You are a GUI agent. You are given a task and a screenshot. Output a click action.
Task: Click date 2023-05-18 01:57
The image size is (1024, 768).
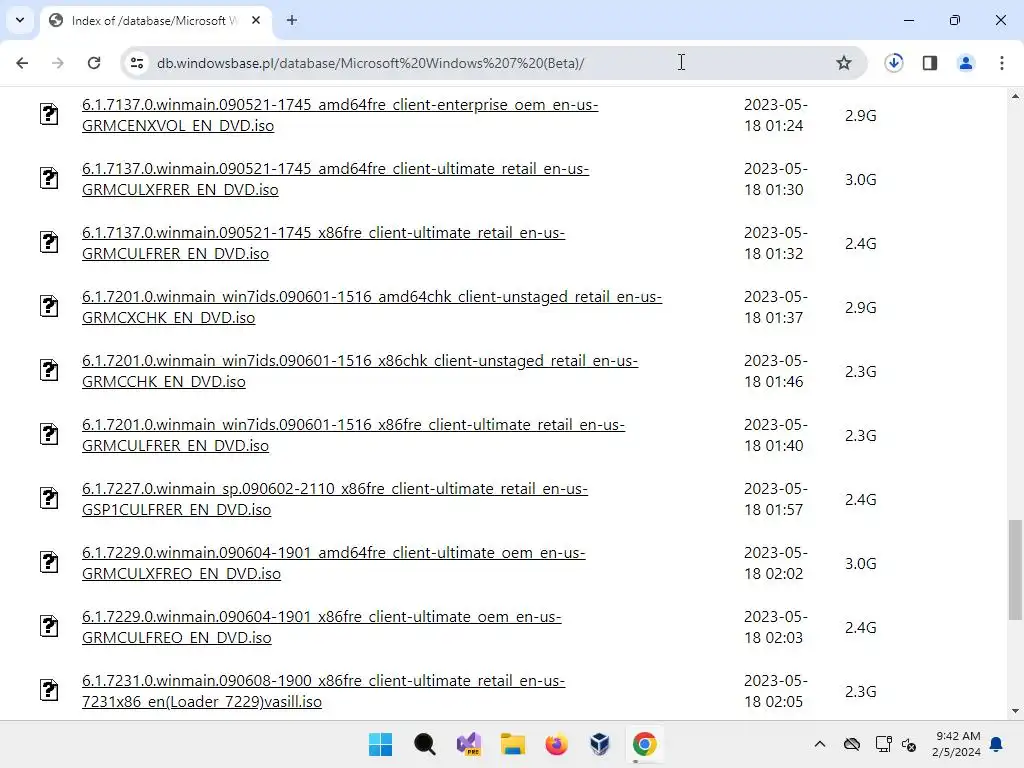pyautogui.click(x=776, y=499)
